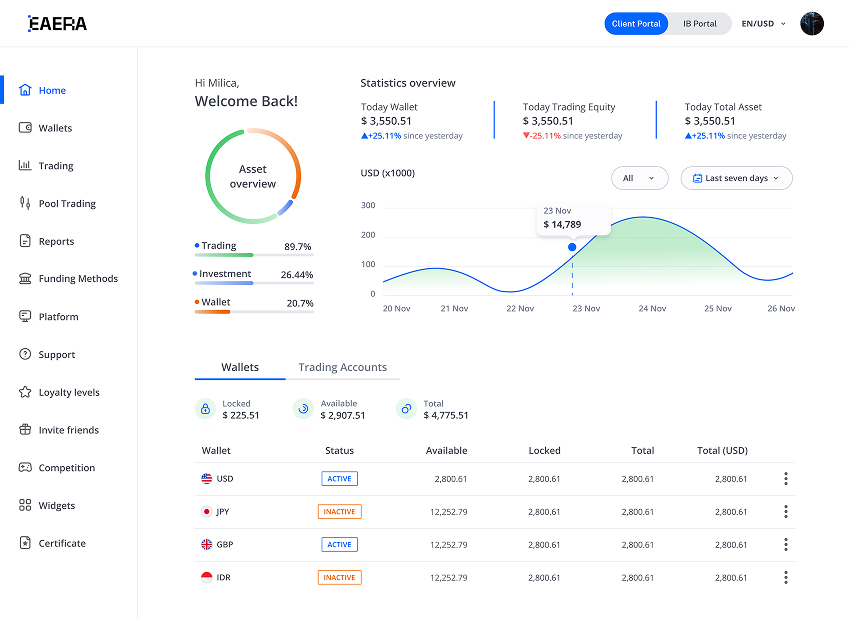The image size is (849, 622).
Task: Open Pool Trading via its candlestick icon
Action: (25, 203)
